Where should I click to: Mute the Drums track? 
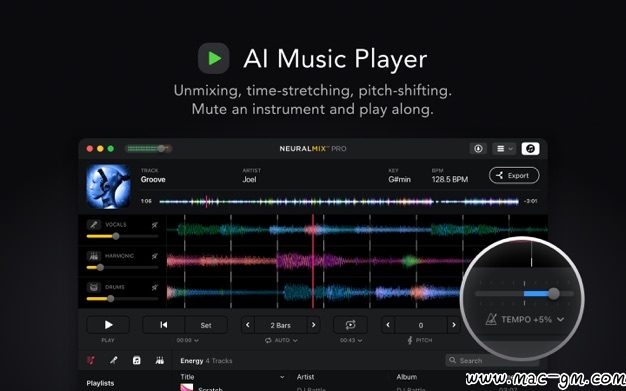pos(155,287)
